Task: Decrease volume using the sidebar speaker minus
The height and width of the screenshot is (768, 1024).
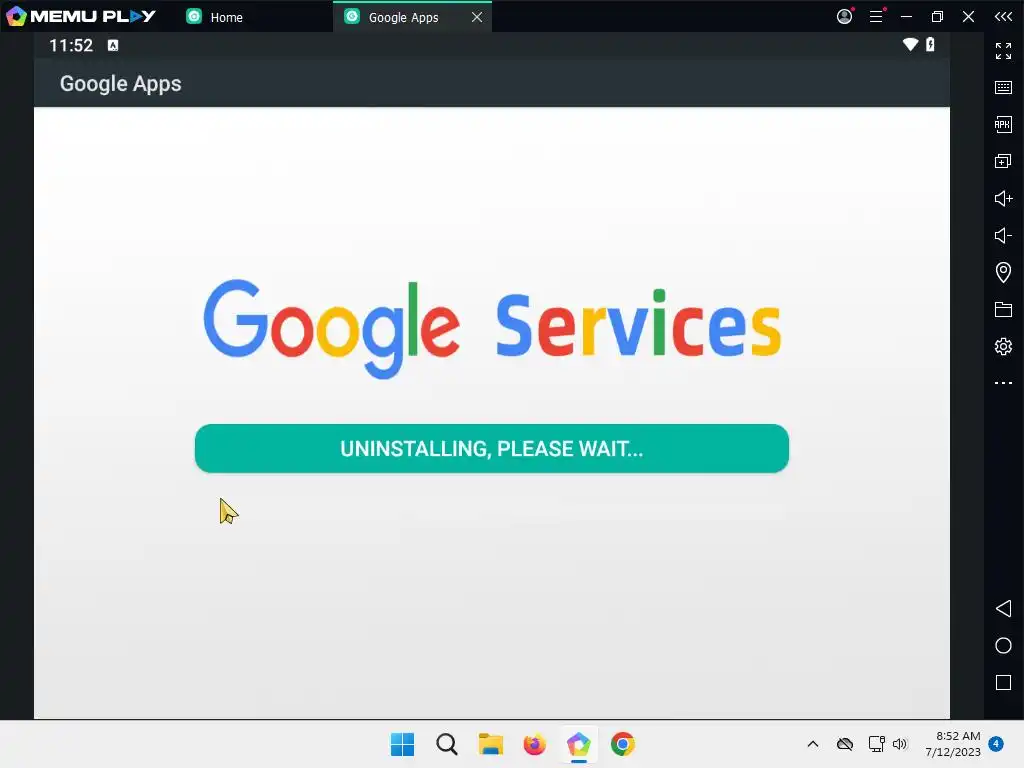Action: (1003, 235)
